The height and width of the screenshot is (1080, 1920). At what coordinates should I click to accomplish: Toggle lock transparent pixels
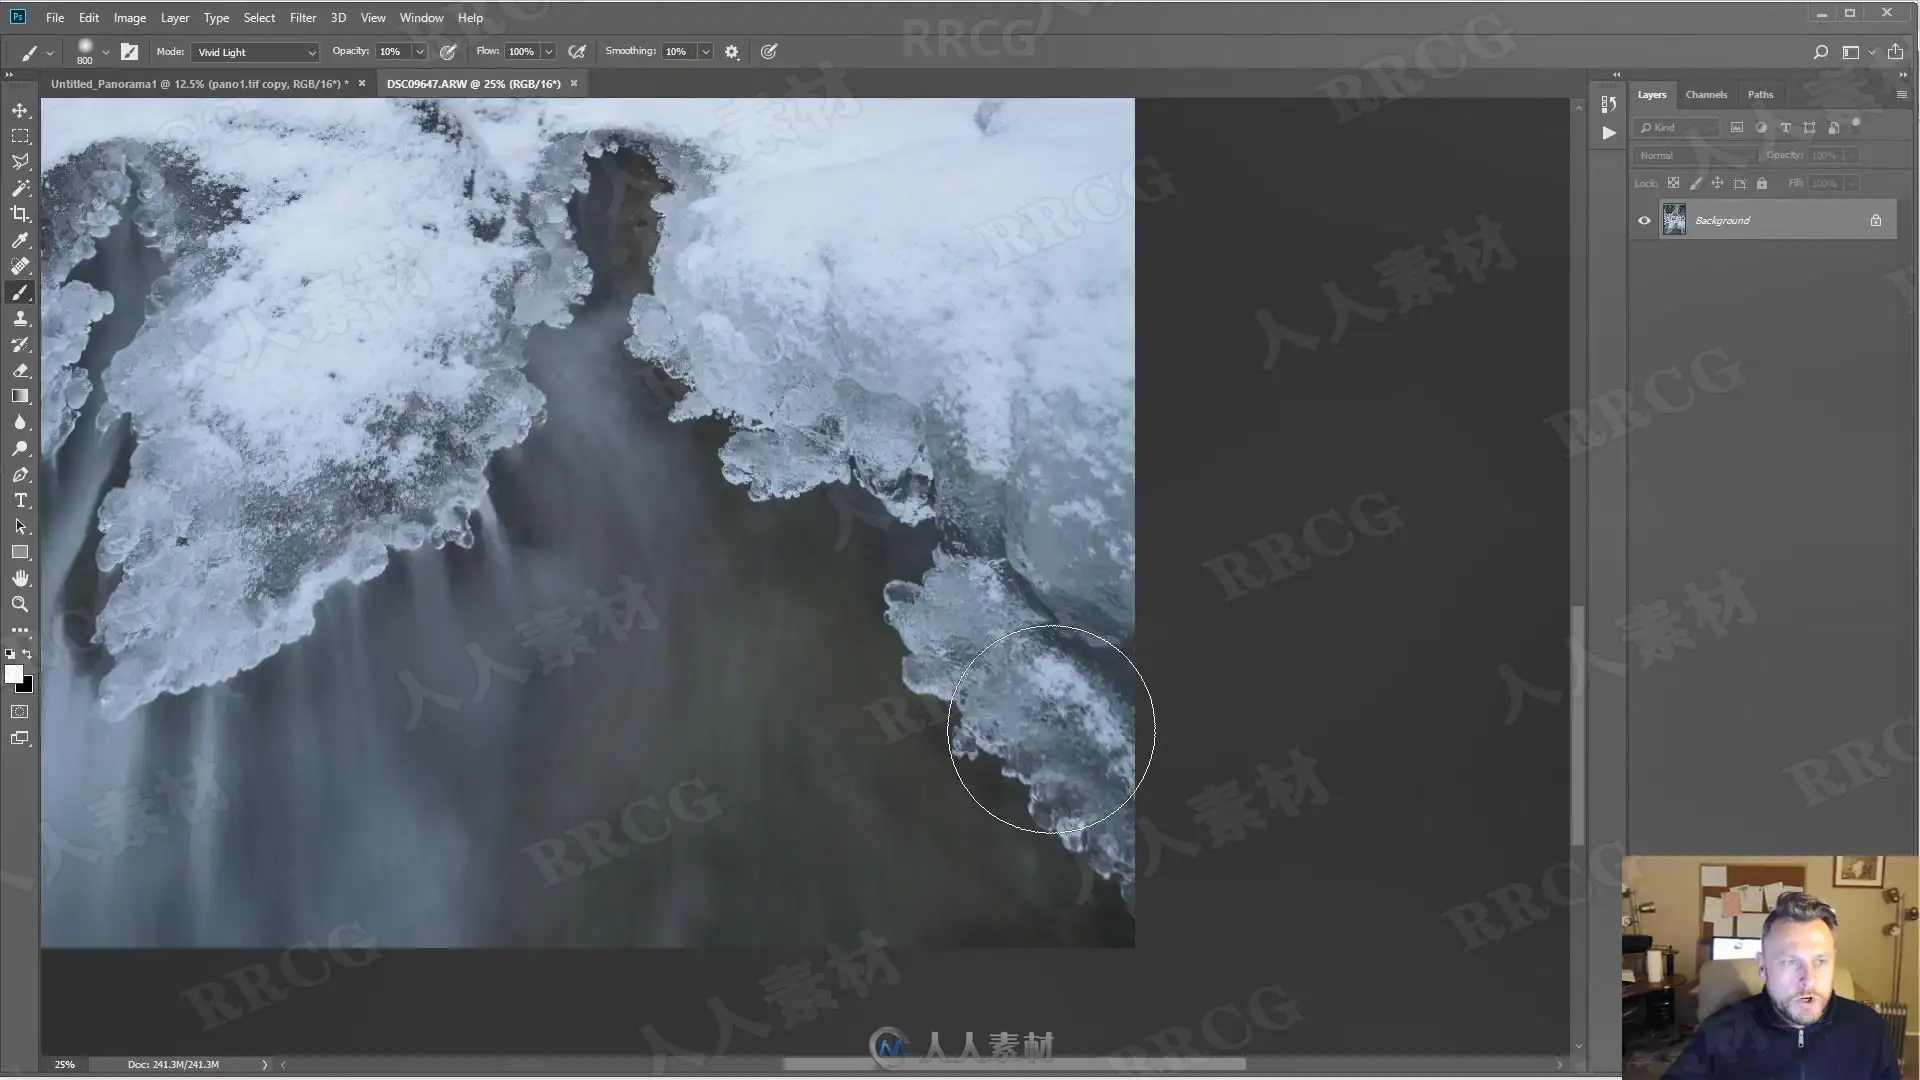1673,183
